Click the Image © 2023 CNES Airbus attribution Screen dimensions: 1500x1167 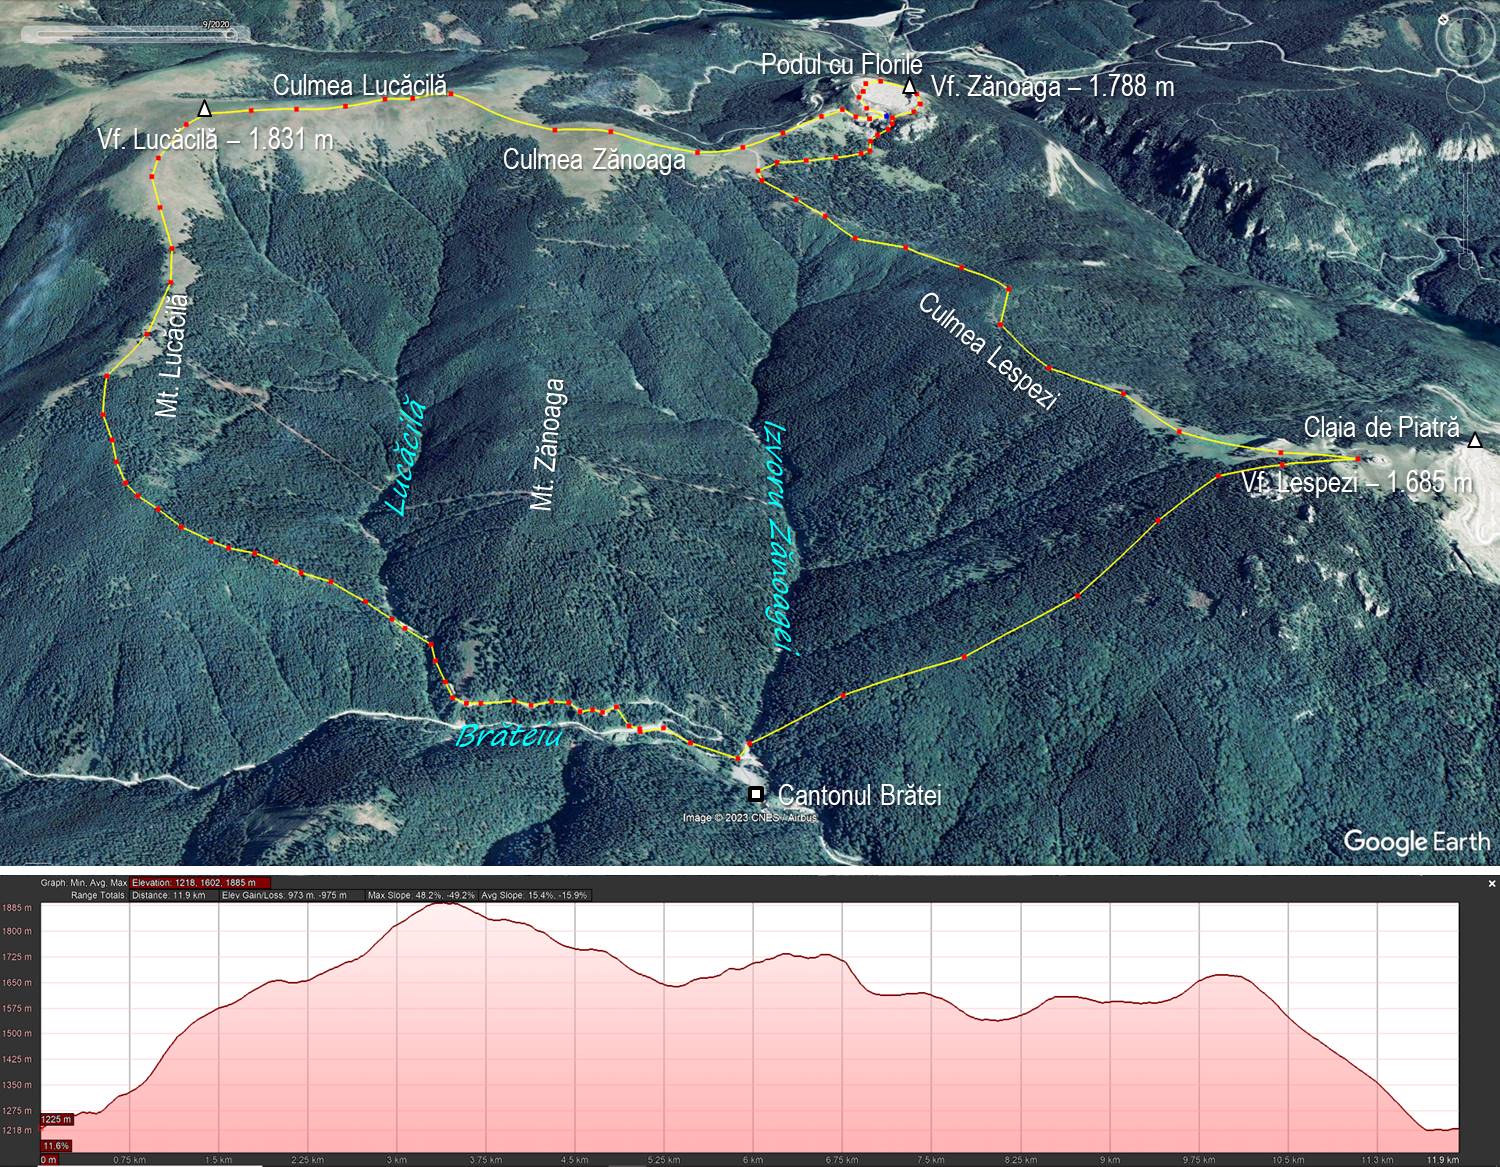[749, 818]
